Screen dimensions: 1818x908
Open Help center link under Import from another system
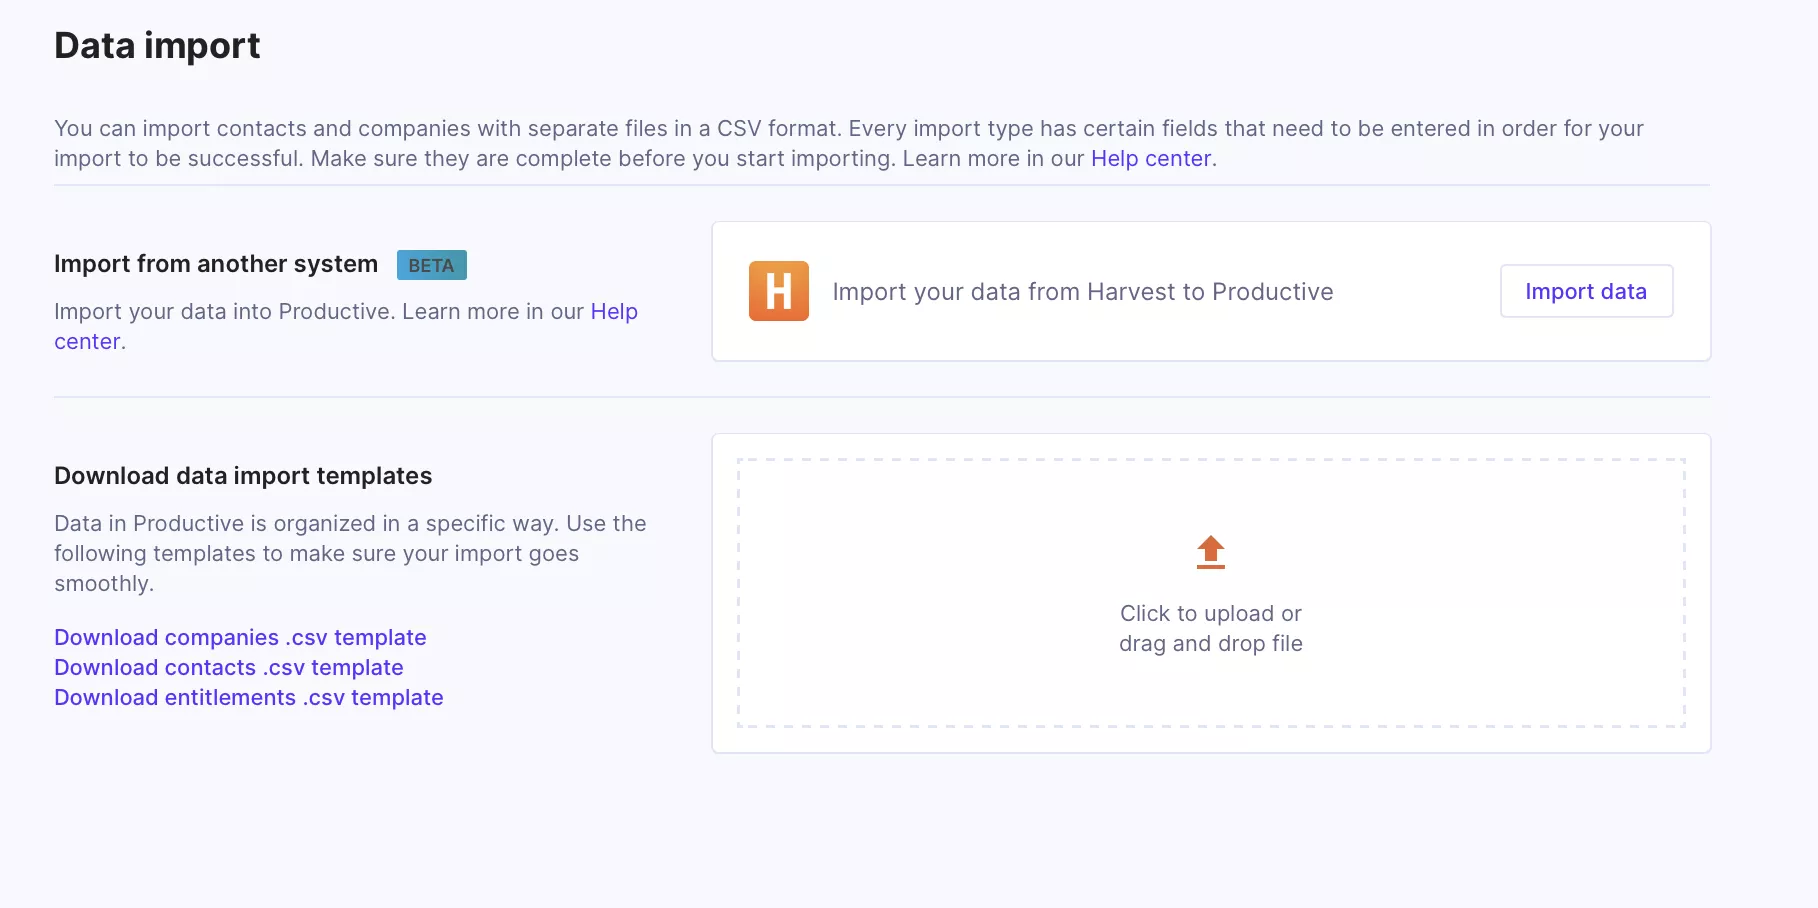pyautogui.click(x=346, y=326)
